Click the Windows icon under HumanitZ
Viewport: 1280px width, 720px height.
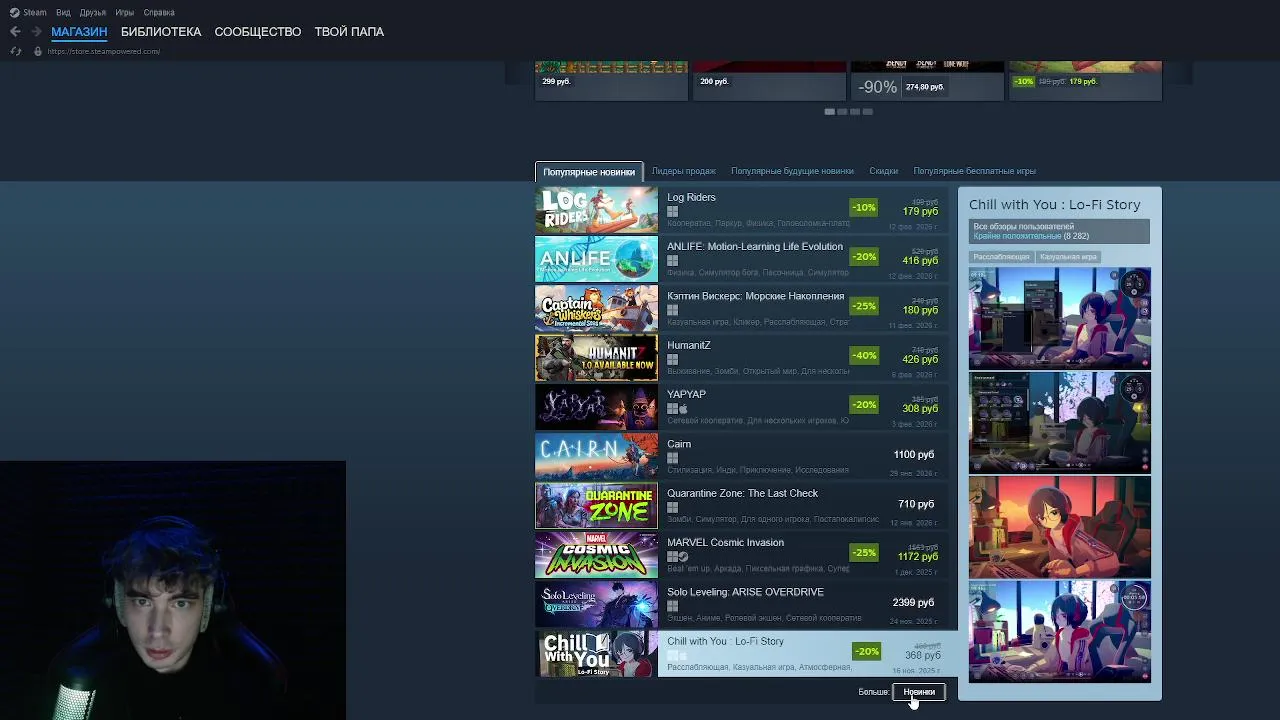pyautogui.click(x=672, y=359)
